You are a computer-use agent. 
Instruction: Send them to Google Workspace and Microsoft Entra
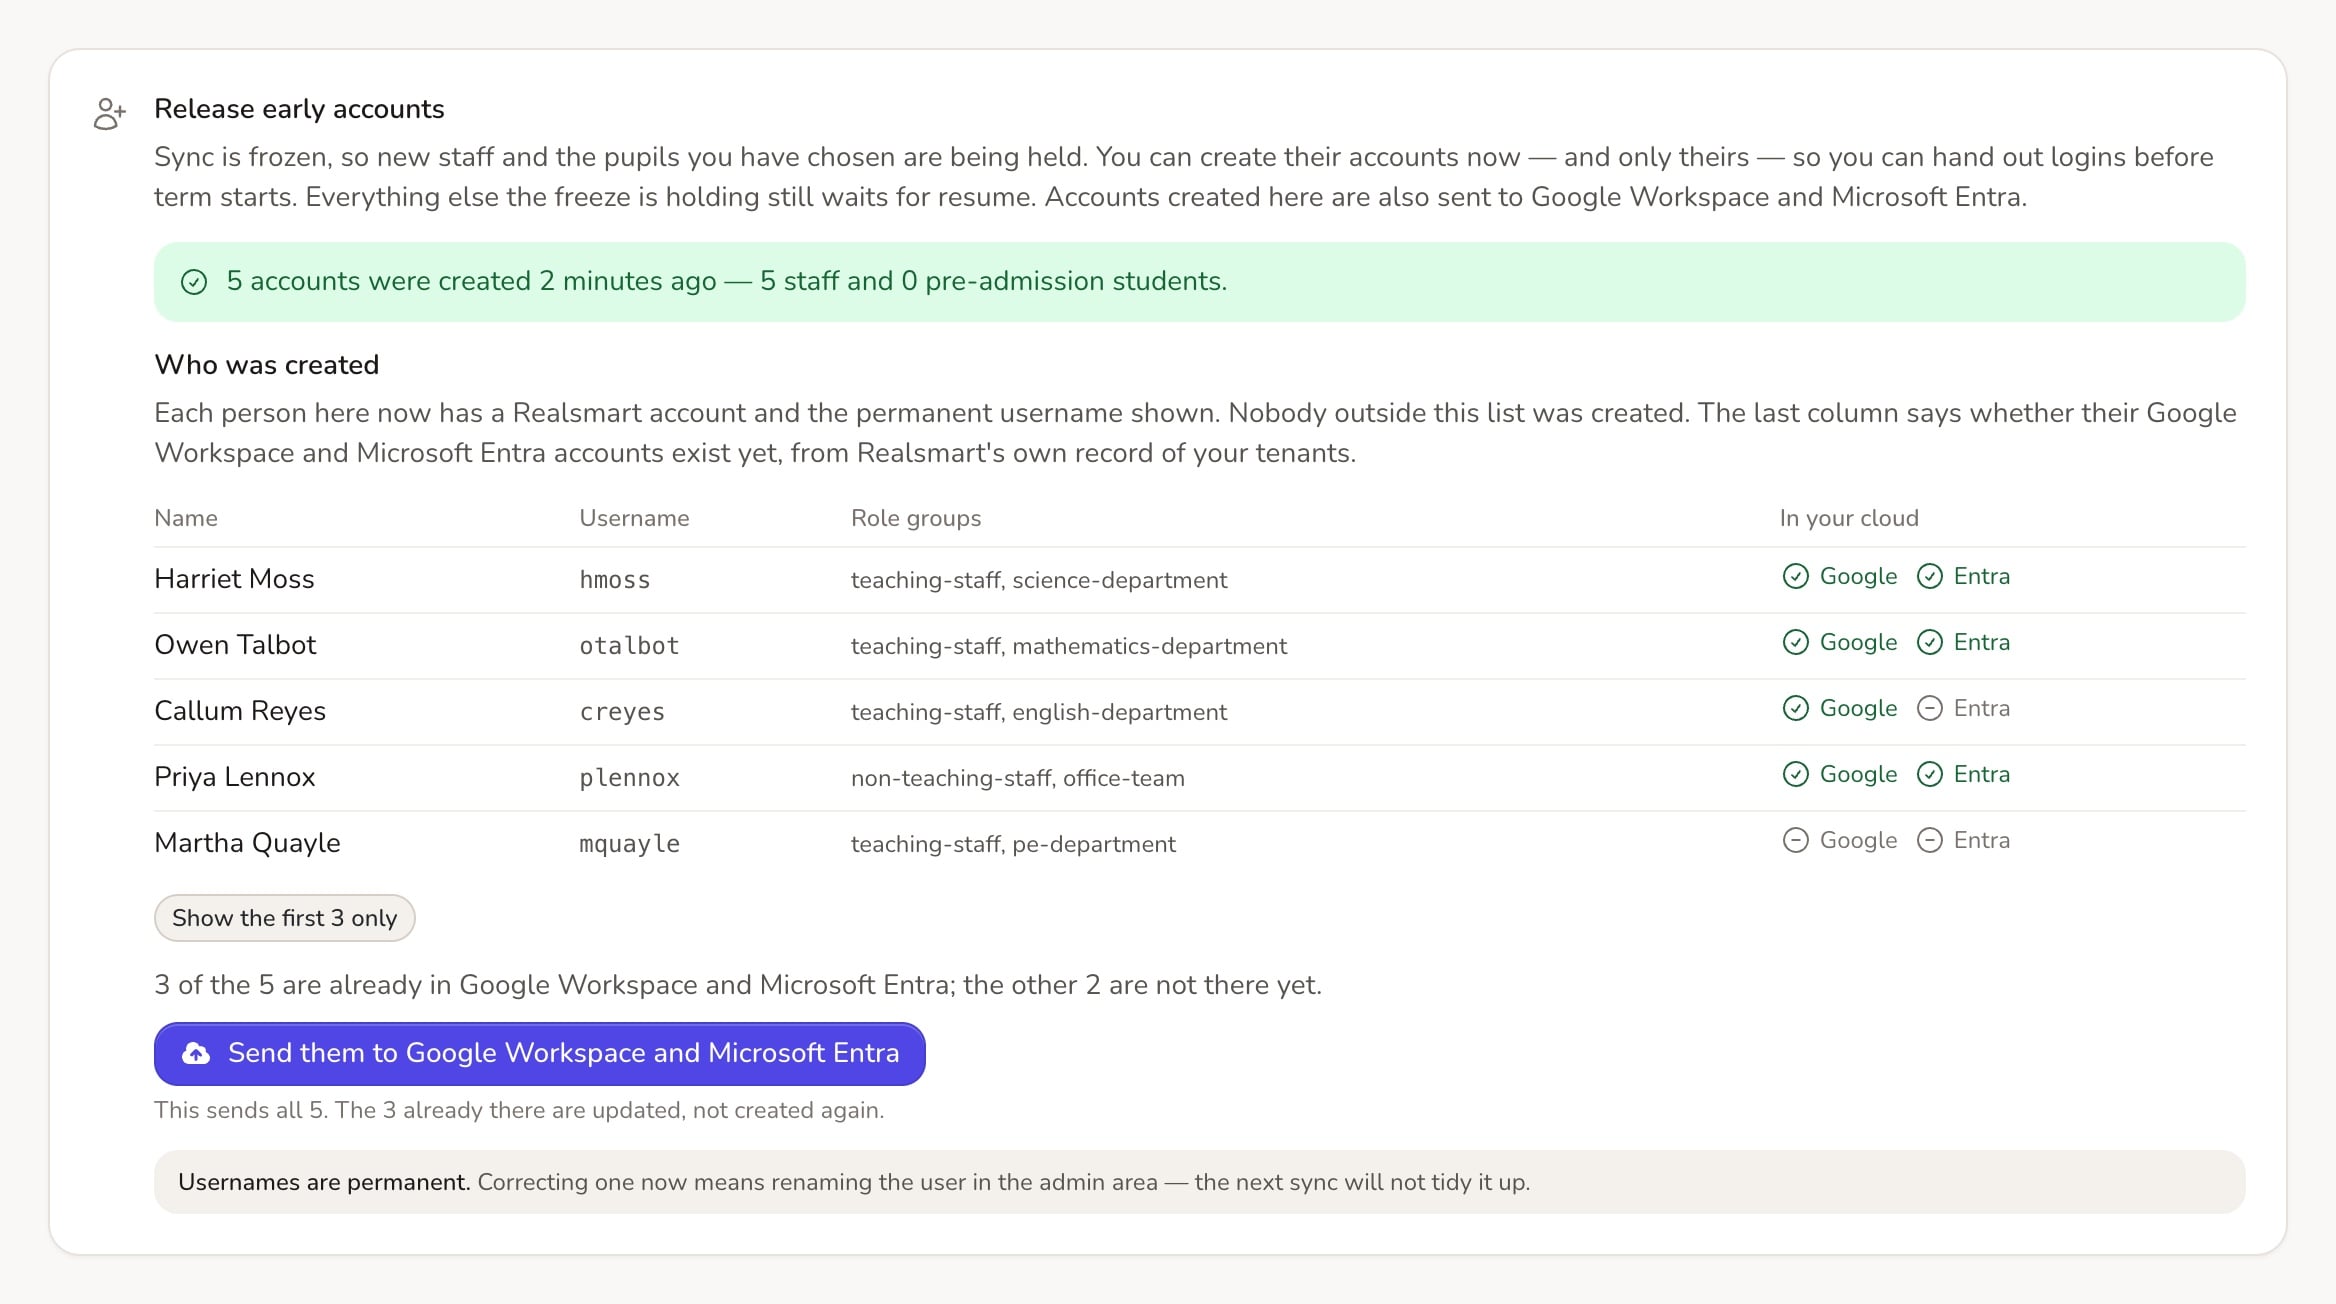pos(540,1054)
